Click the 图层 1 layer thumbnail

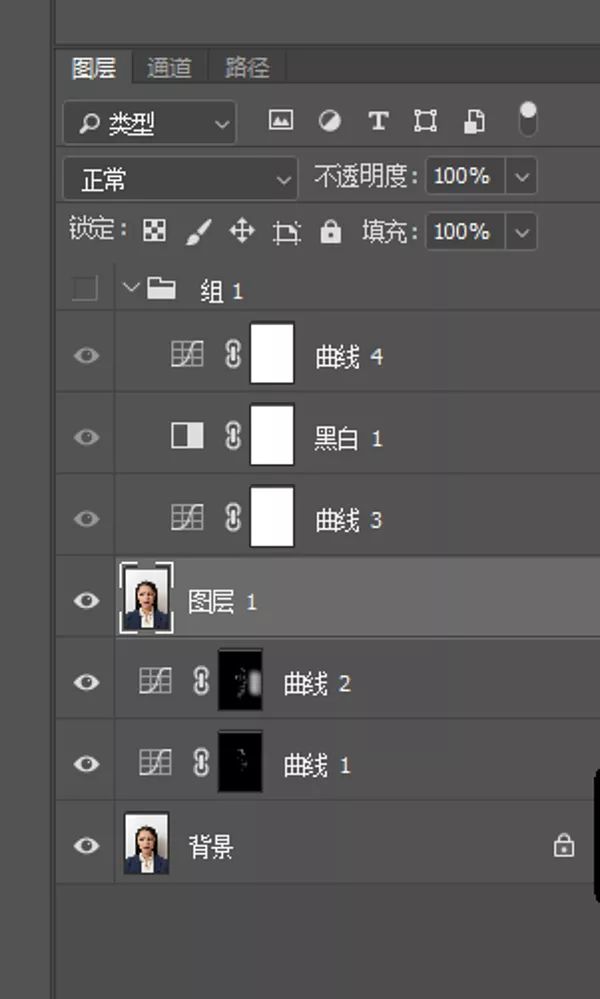pos(146,599)
